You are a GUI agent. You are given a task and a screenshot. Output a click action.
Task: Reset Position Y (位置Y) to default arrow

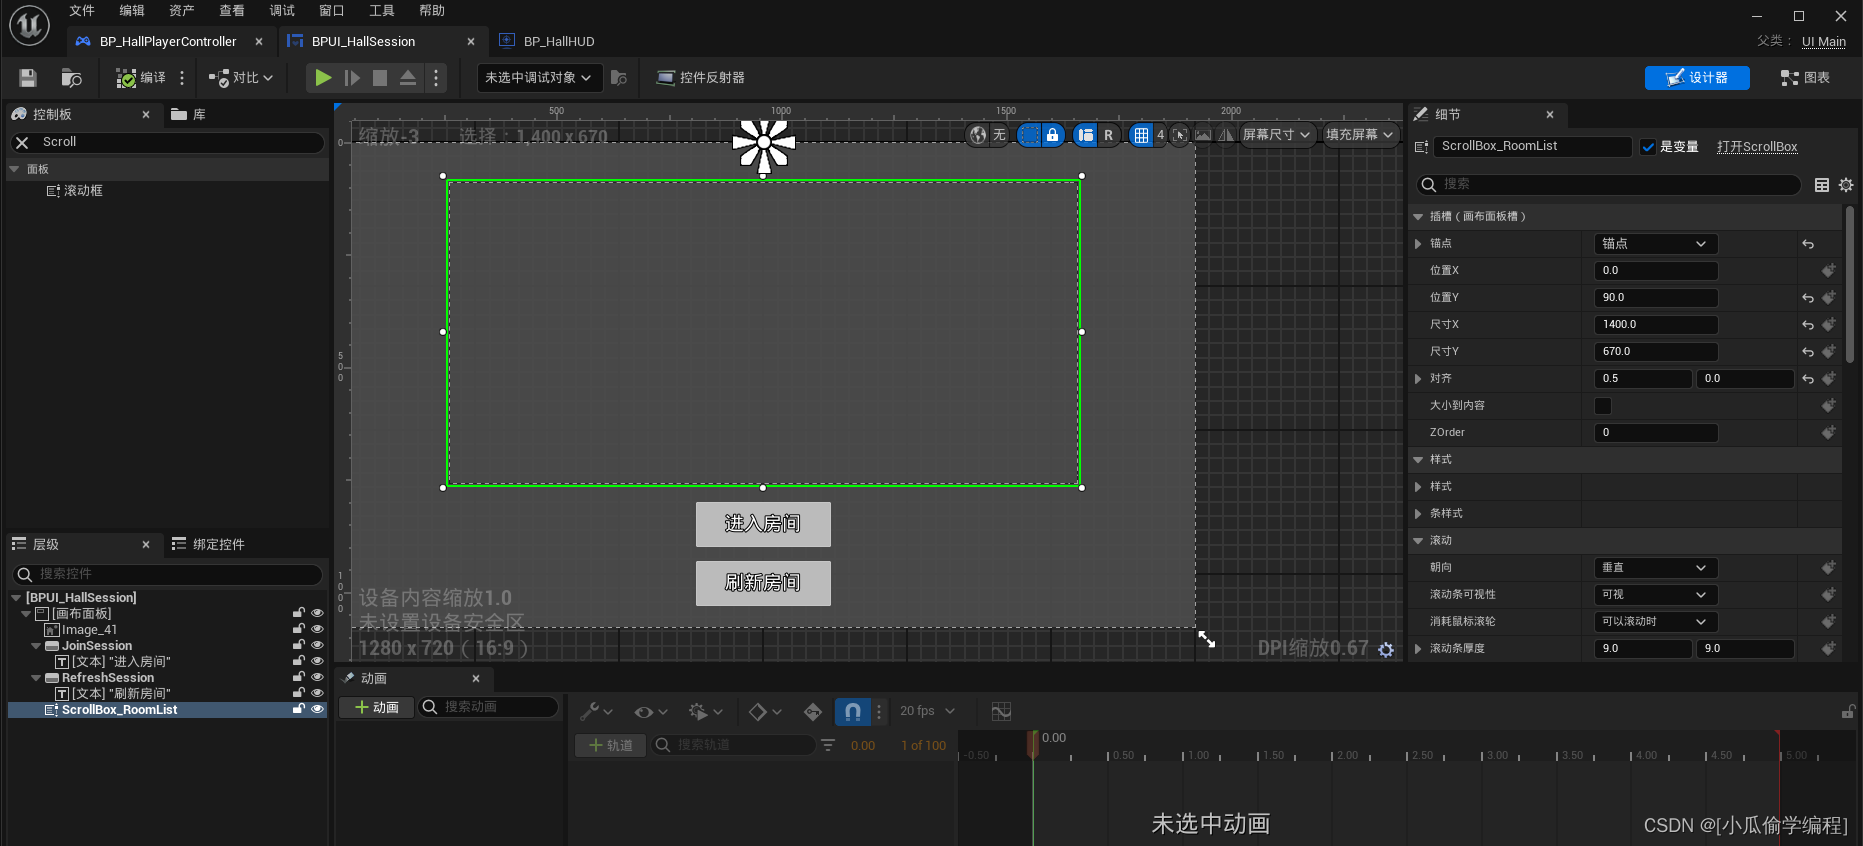1808,298
